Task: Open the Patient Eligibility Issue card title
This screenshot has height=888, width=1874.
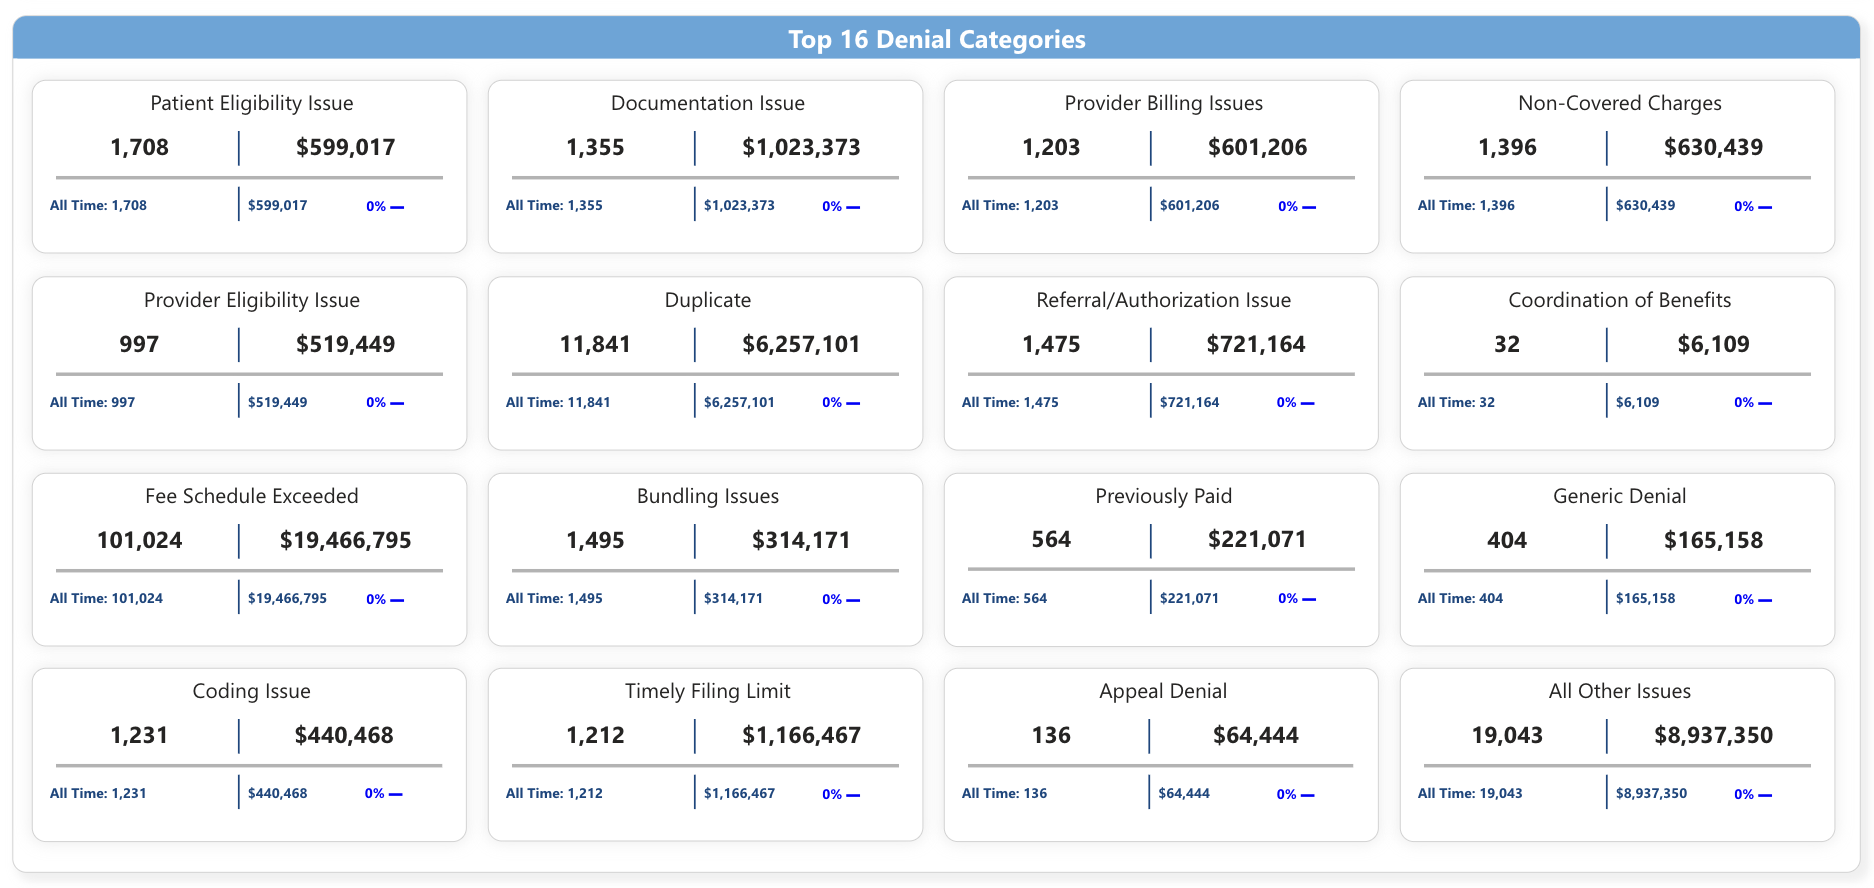Action: 251,103
